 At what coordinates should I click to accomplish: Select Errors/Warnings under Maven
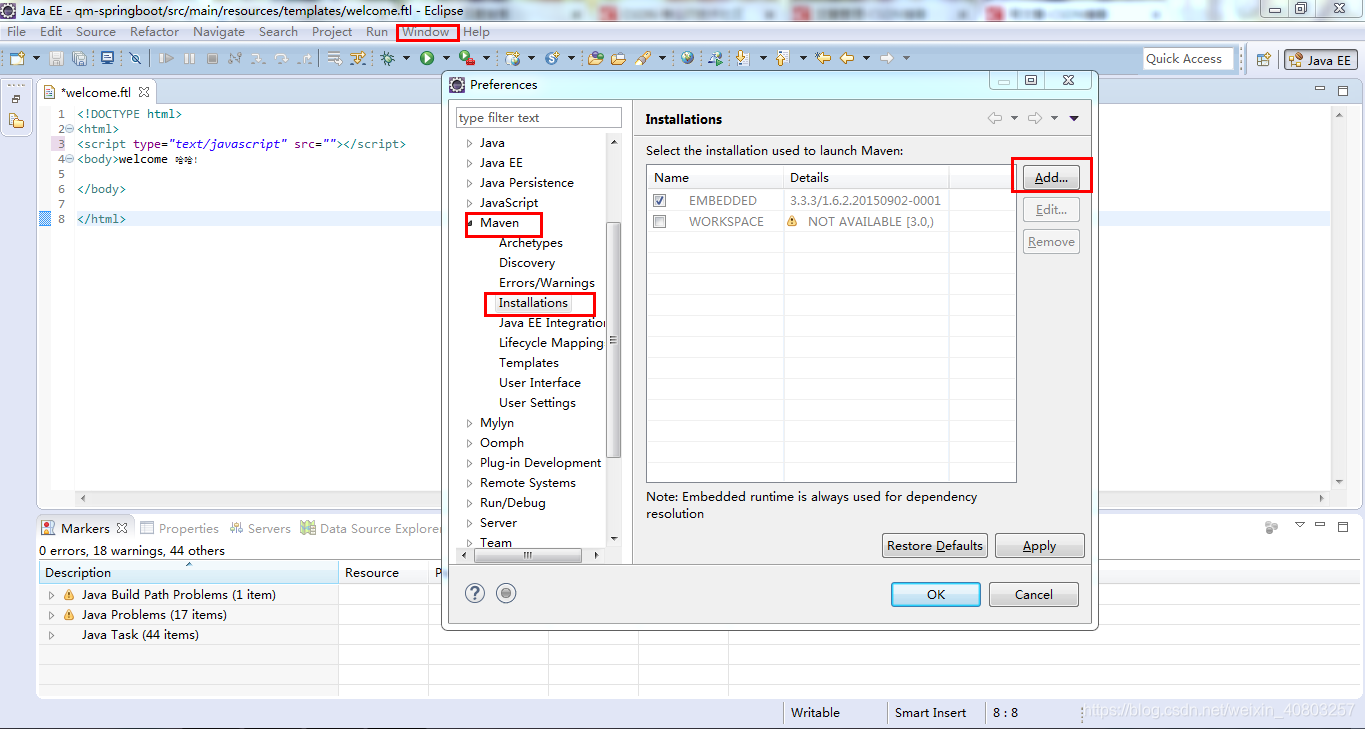tap(547, 283)
